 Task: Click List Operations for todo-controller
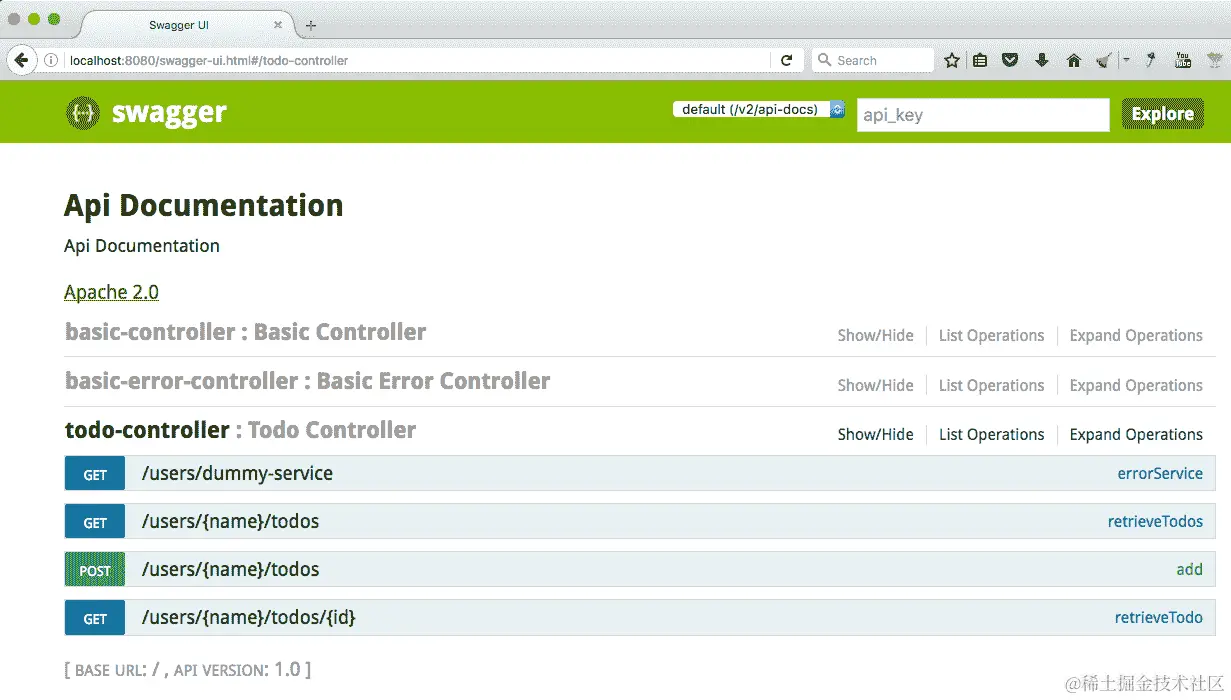click(x=991, y=435)
